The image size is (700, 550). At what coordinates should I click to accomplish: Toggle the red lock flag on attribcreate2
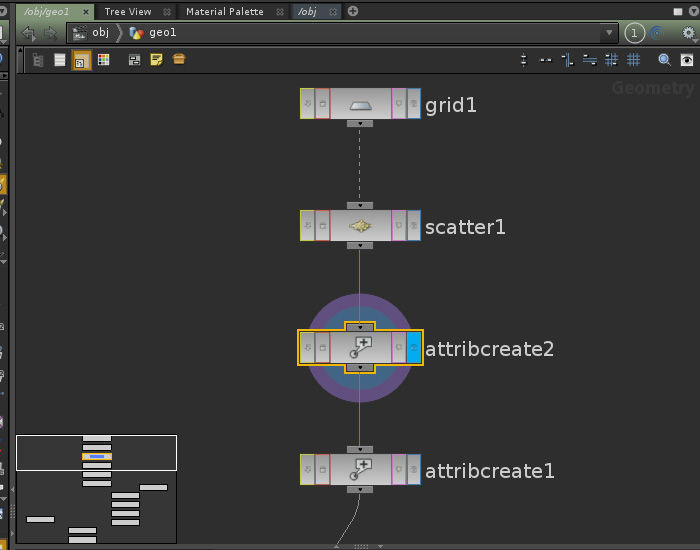[x=322, y=348]
